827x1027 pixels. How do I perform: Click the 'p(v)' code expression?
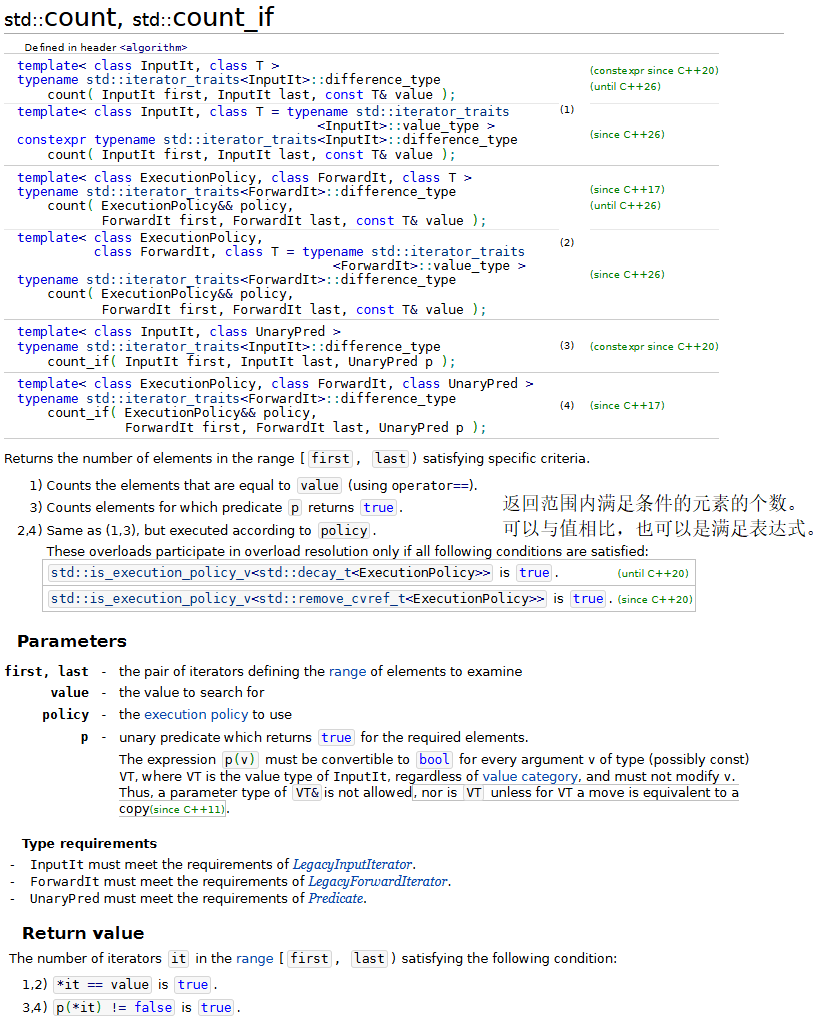(x=240, y=760)
